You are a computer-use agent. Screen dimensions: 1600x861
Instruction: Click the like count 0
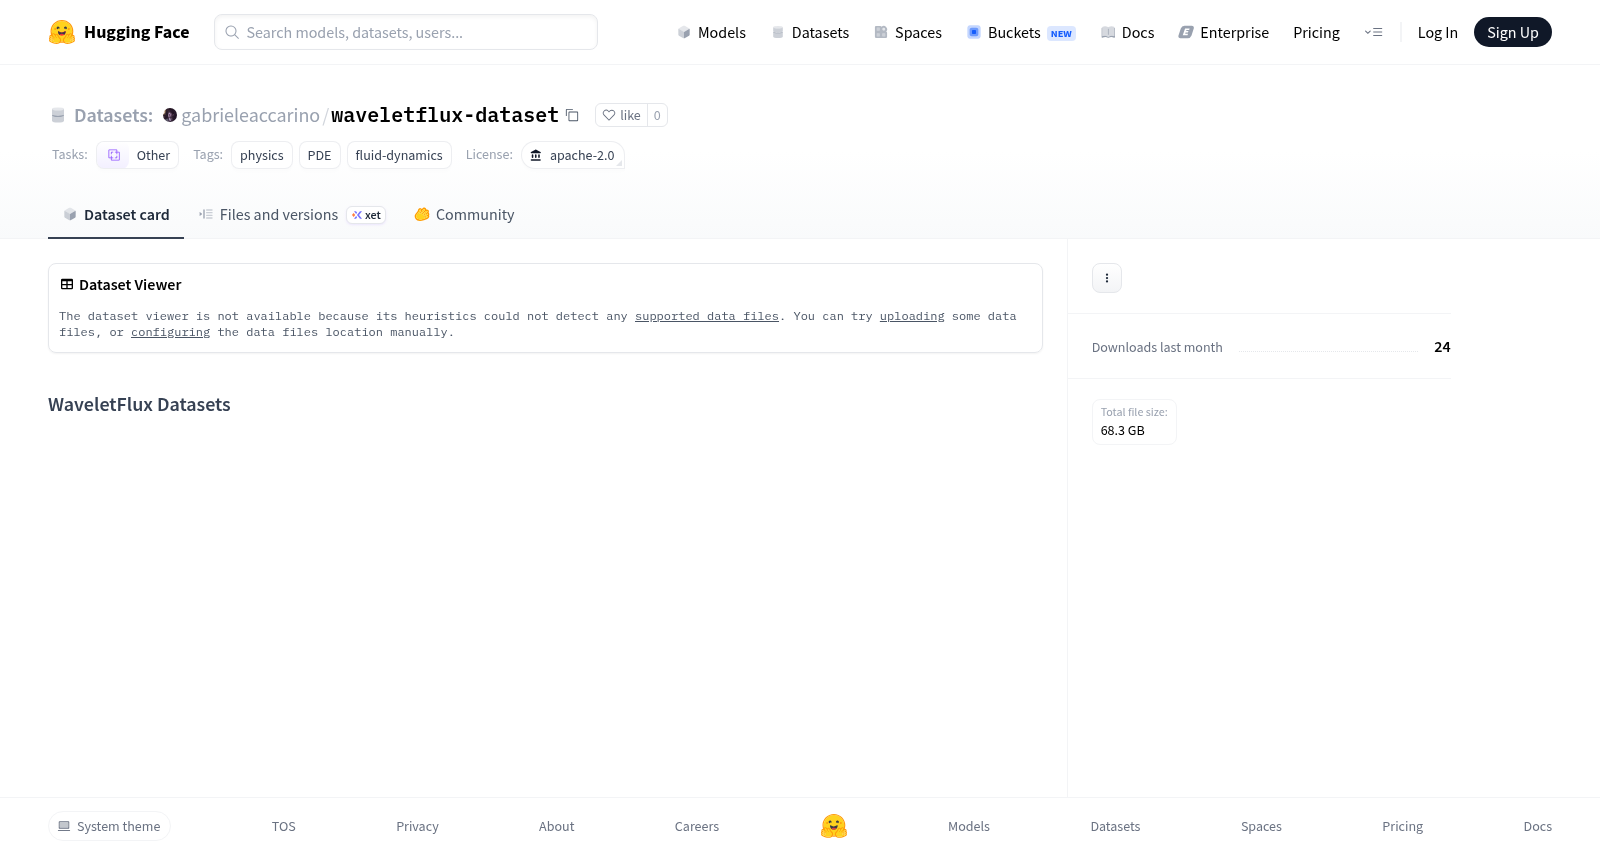(657, 115)
